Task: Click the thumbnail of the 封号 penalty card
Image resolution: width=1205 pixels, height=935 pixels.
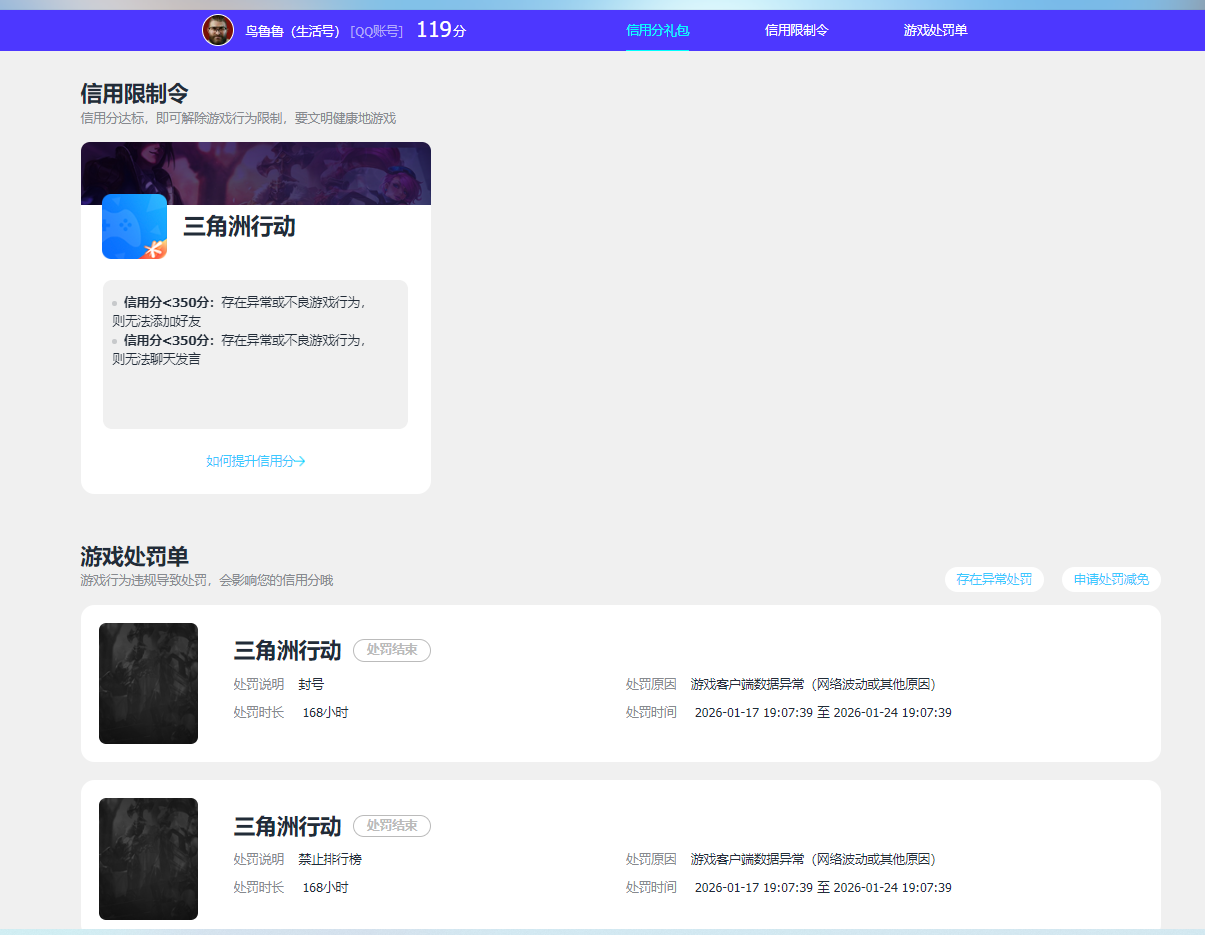Action: (148, 683)
